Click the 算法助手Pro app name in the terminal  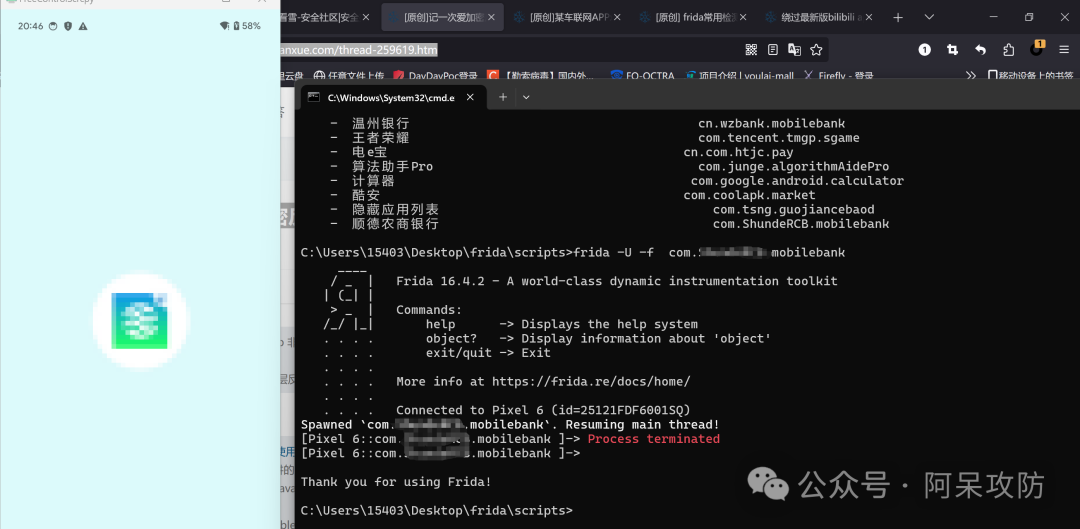392,167
